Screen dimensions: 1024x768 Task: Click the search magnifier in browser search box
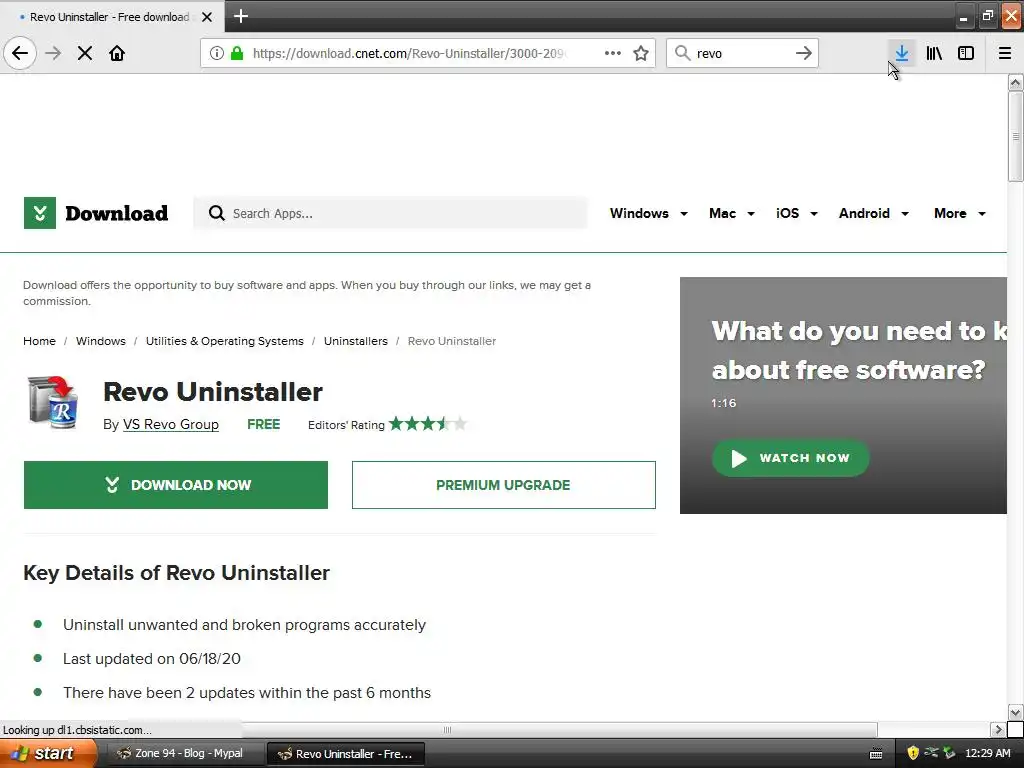(682, 53)
